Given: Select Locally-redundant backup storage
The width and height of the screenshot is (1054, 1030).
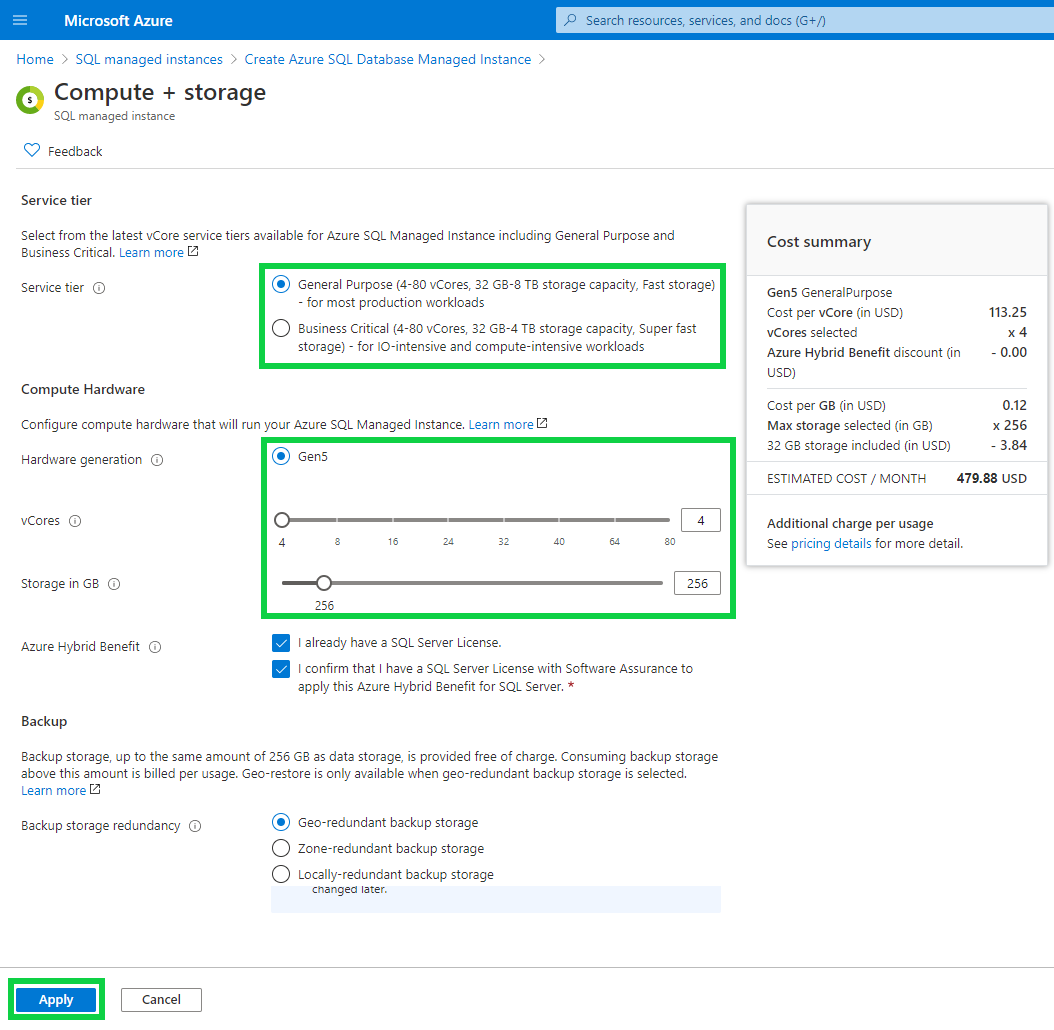Looking at the screenshot, I should click(281, 874).
